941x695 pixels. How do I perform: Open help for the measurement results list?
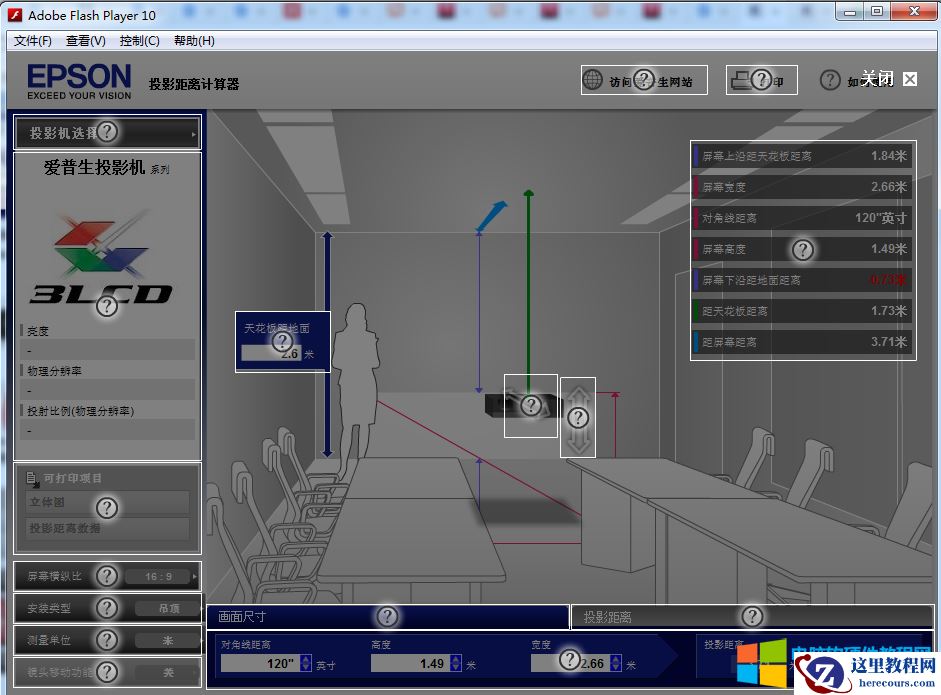pyautogui.click(x=803, y=250)
